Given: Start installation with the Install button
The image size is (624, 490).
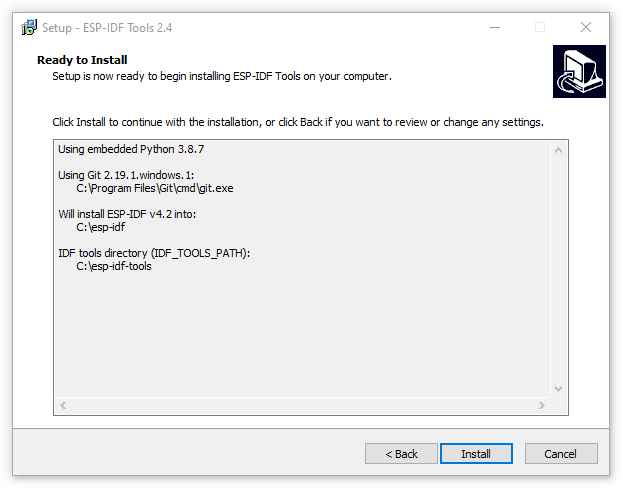Looking at the screenshot, I should (x=476, y=454).
